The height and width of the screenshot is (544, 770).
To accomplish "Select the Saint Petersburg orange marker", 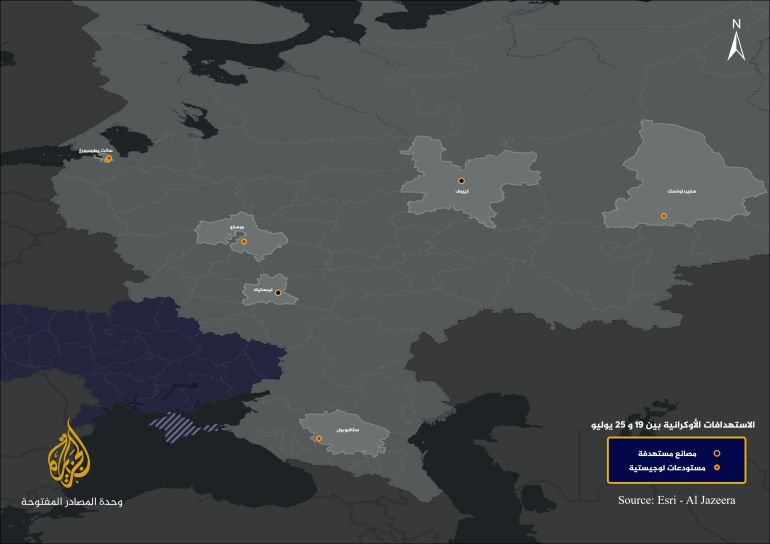I will pyautogui.click(x=109, y=159).
